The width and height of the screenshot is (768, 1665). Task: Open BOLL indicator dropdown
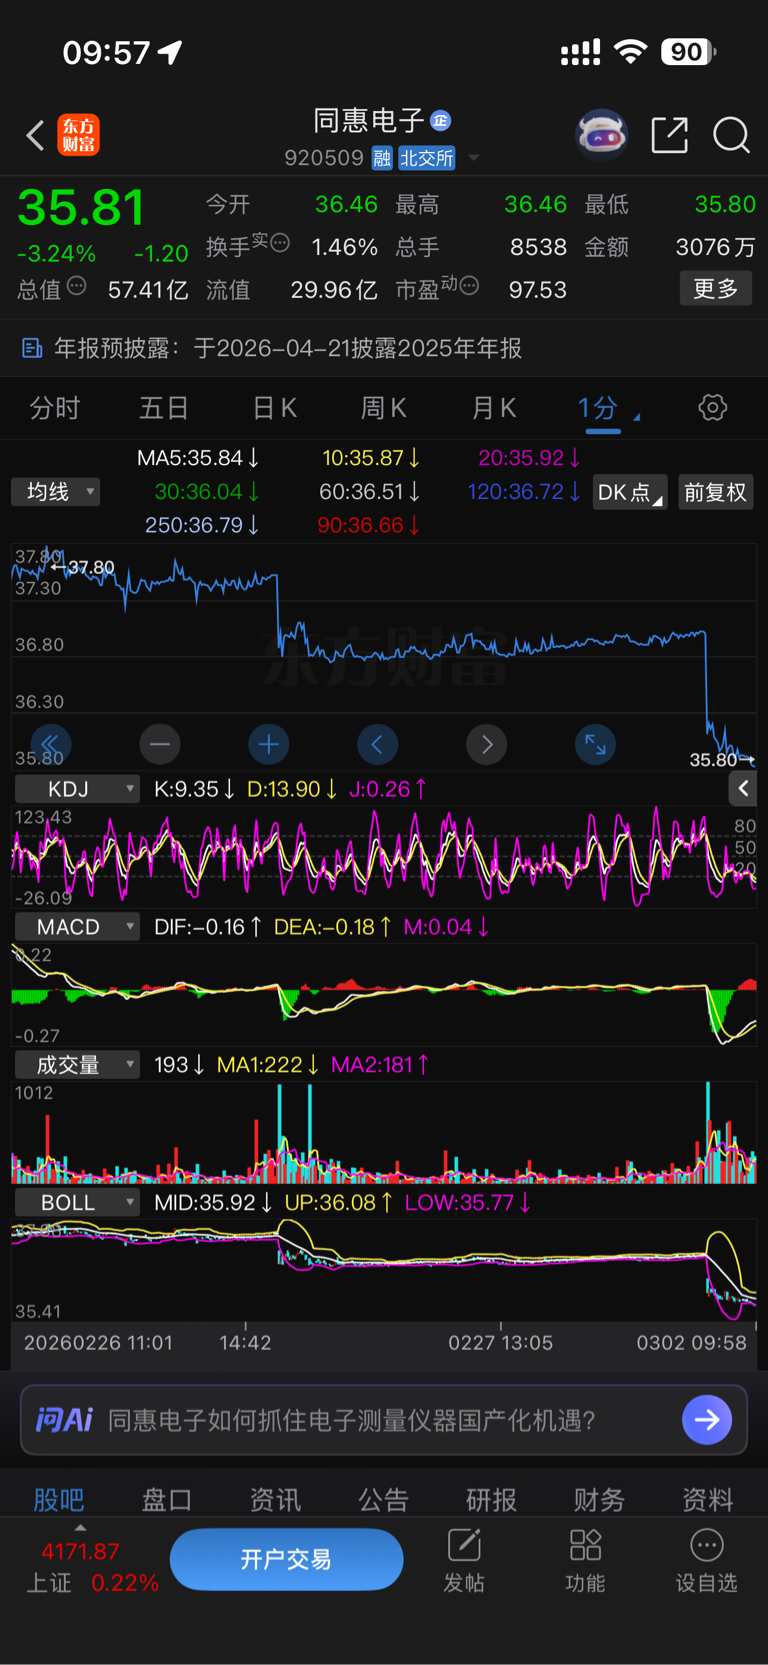(x=77, y=1203)
